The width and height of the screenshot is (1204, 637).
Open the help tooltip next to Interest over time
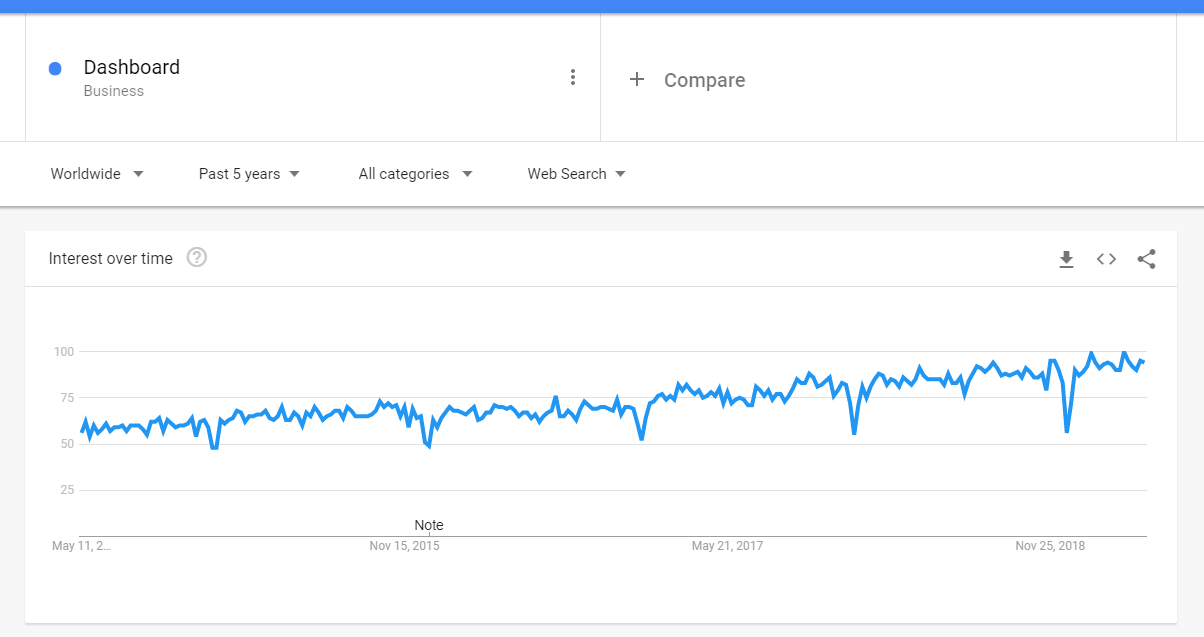point(197,257)
